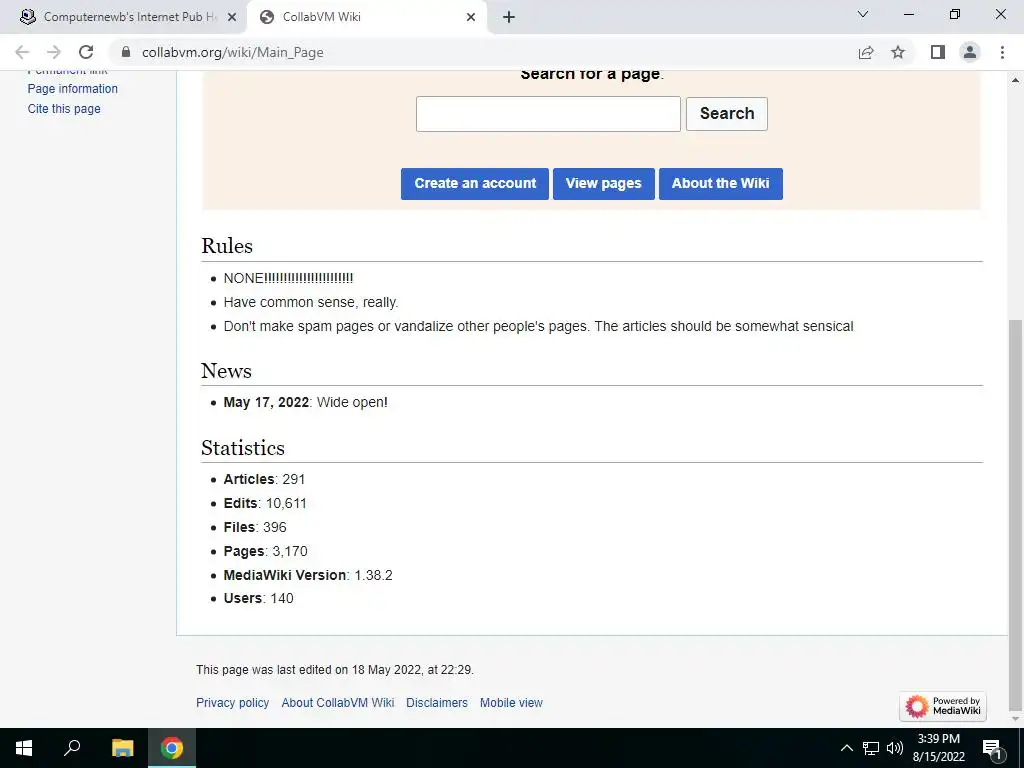Click the News heading
This screenshot has width=1024, height=768.
[x=226, y=370]
